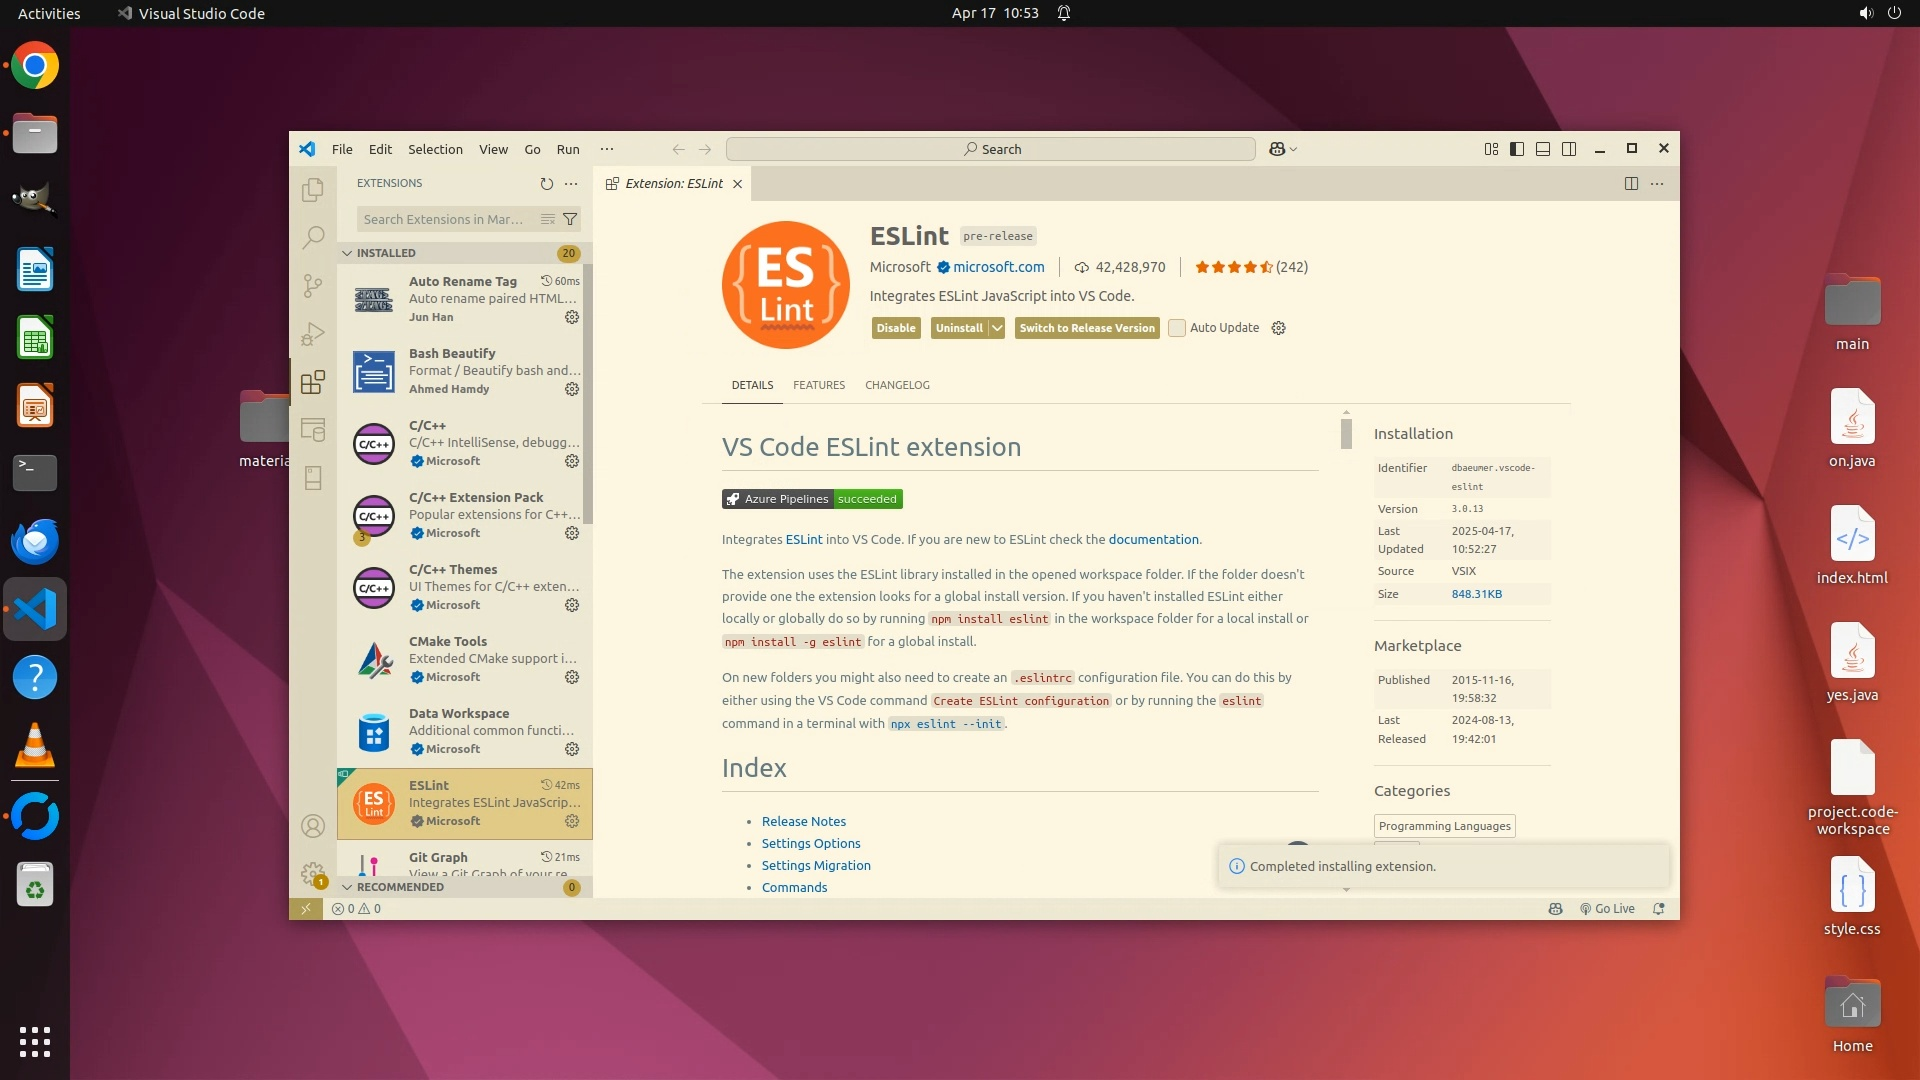This screenshot has height=1080, width=1920.
Task: Click the Go Live status bar item
Action: [1607, 909]
